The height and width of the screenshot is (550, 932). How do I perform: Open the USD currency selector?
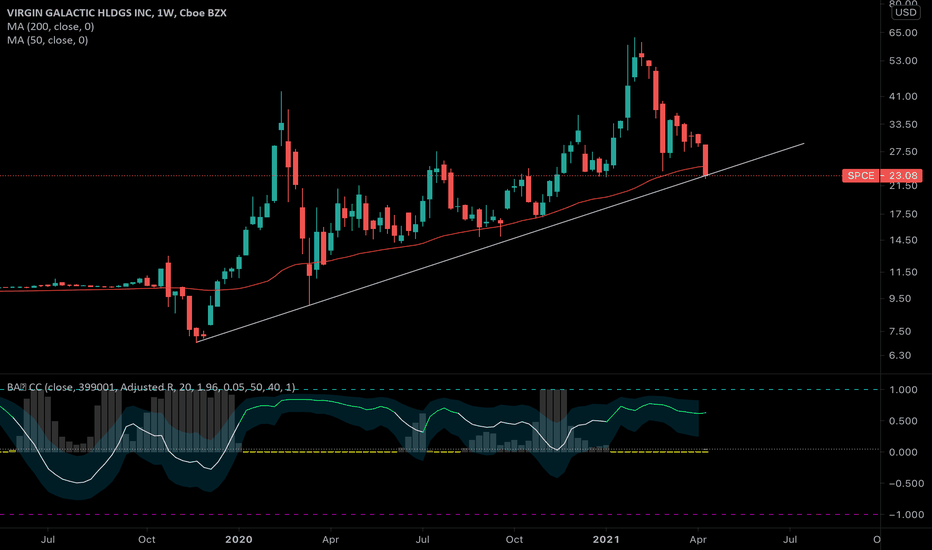[x=906, y=12]
